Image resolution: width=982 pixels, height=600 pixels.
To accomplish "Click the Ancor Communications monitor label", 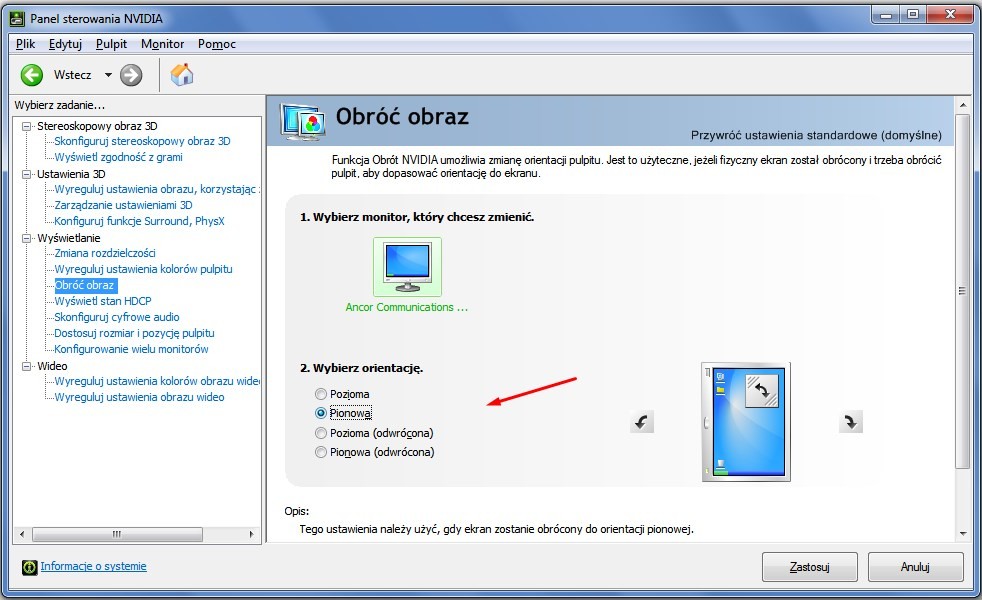I will tap(407, 307).
